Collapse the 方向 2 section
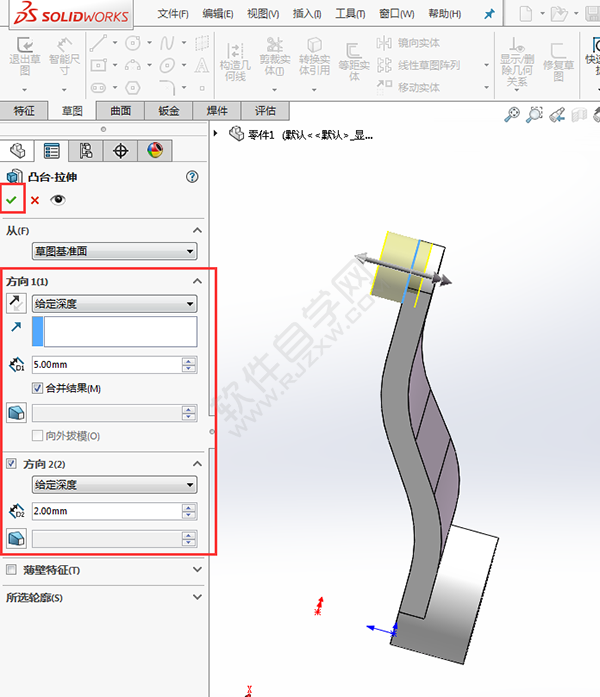The image size is (600, 697). pyautogui.click(x=197, y=464)
